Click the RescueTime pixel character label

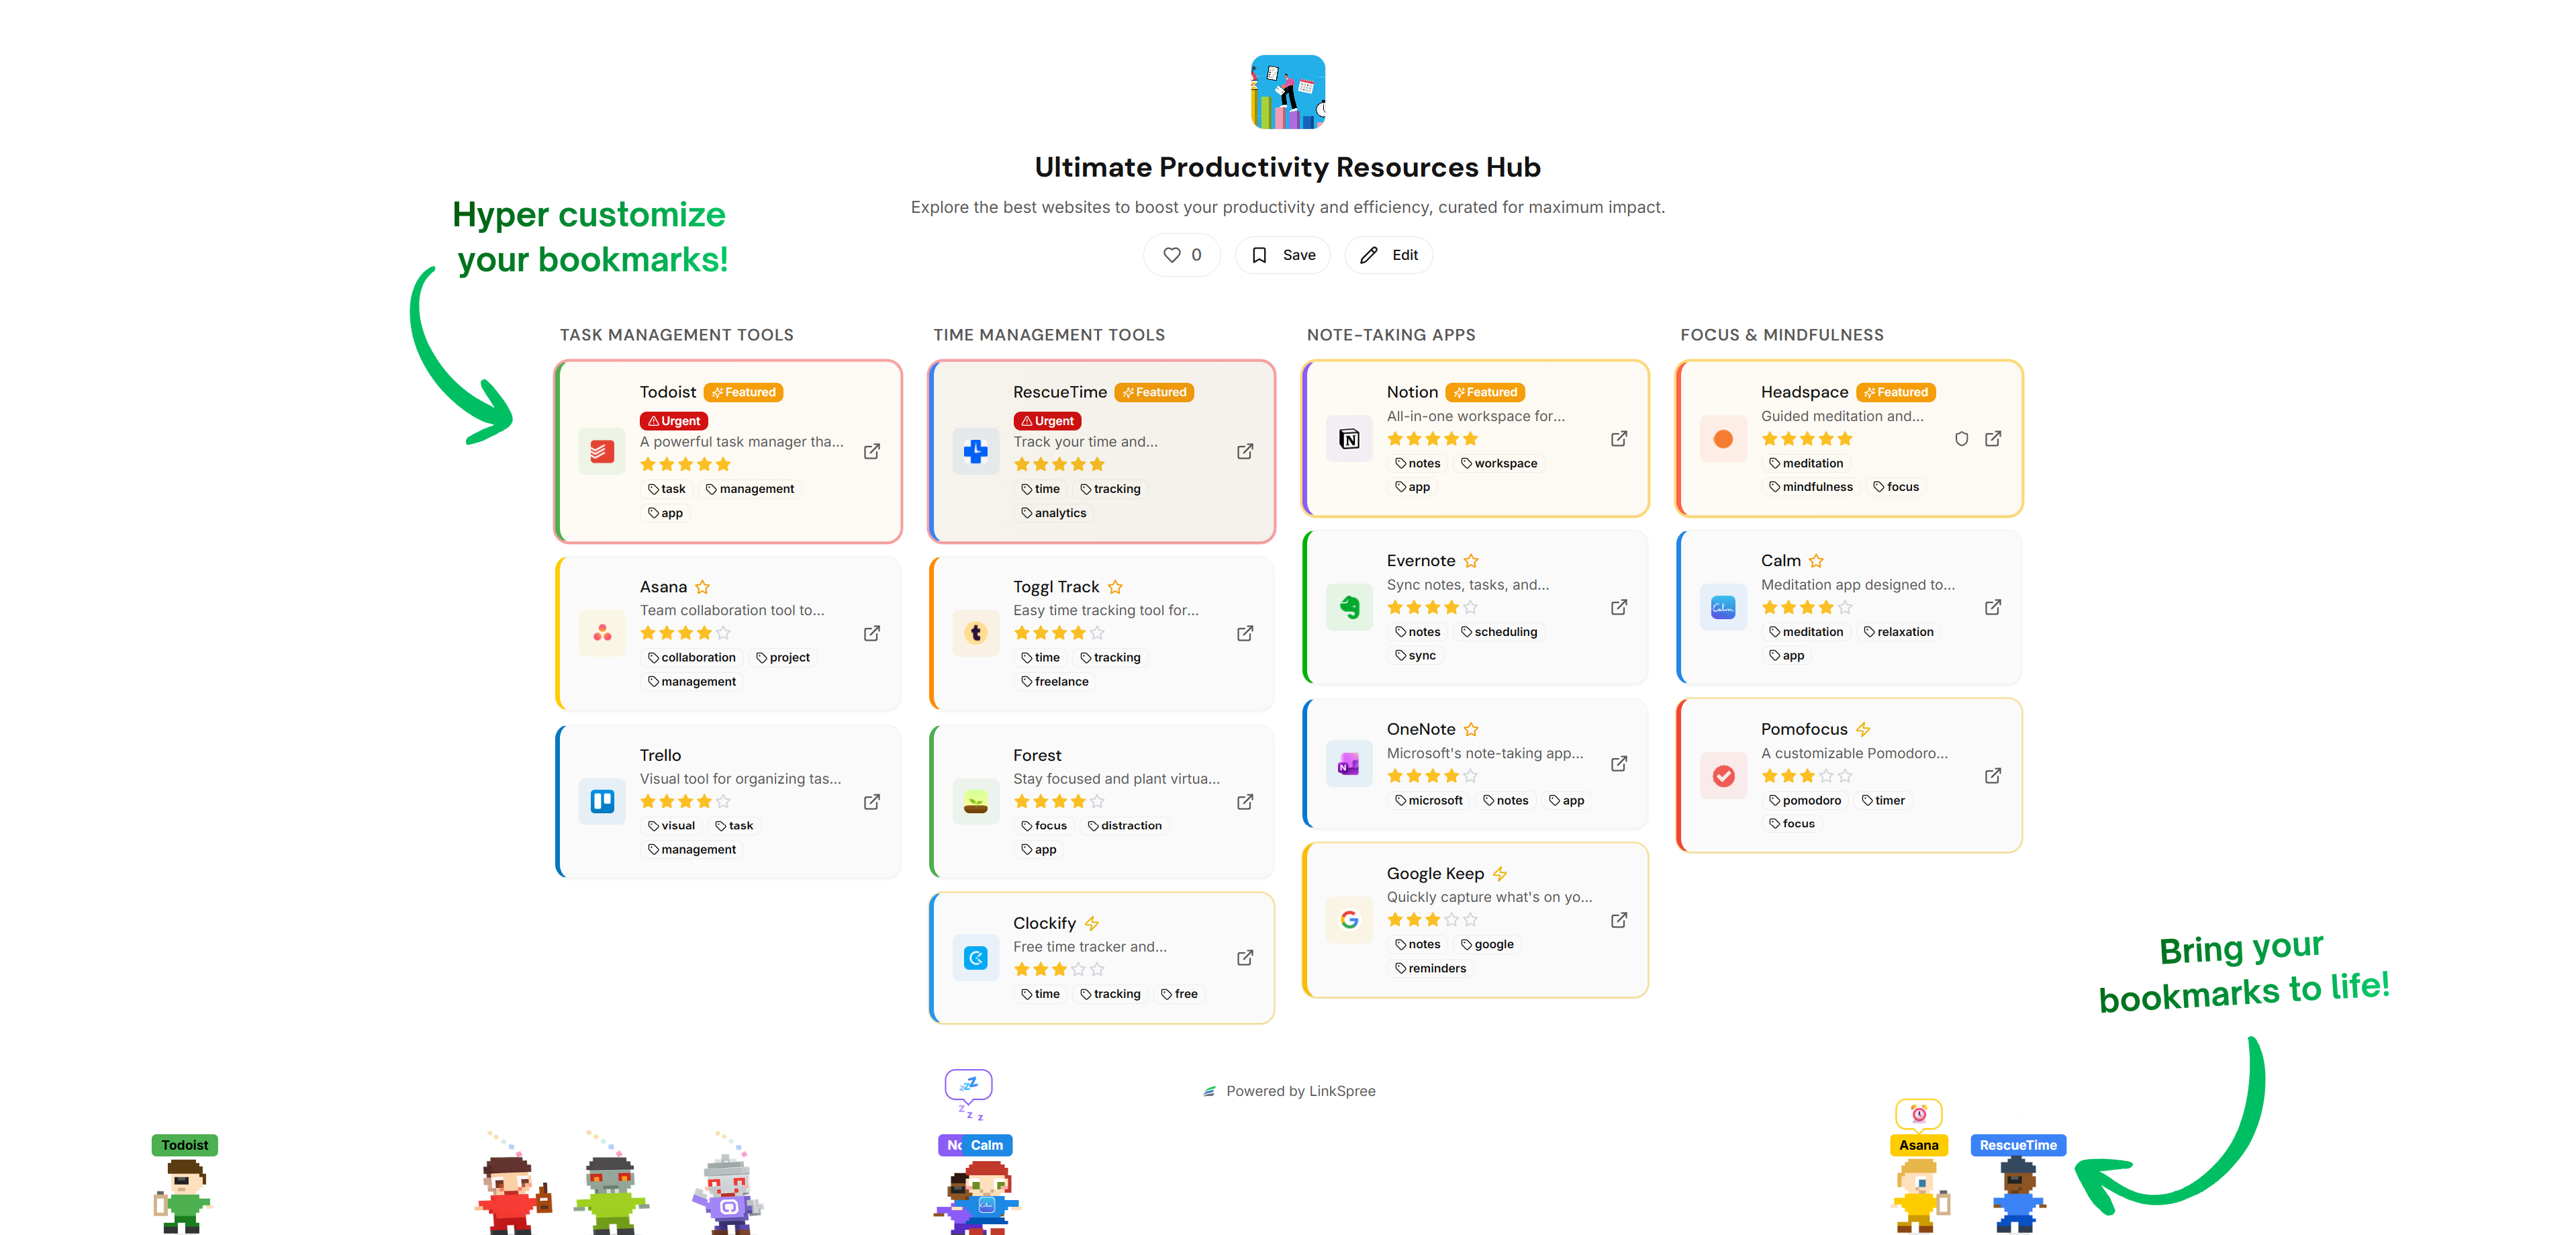2017,1145
